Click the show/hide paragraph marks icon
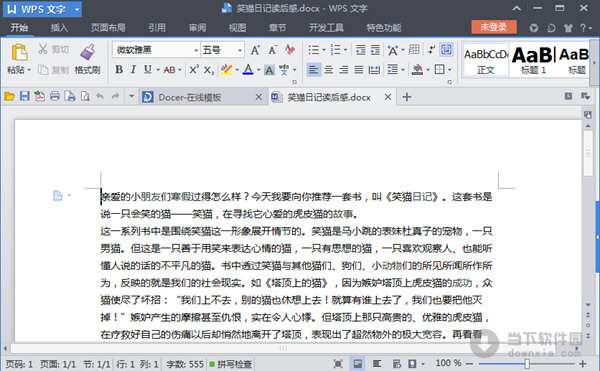The height and width of the screenshot is (371, 600). (x=431, y=49)
